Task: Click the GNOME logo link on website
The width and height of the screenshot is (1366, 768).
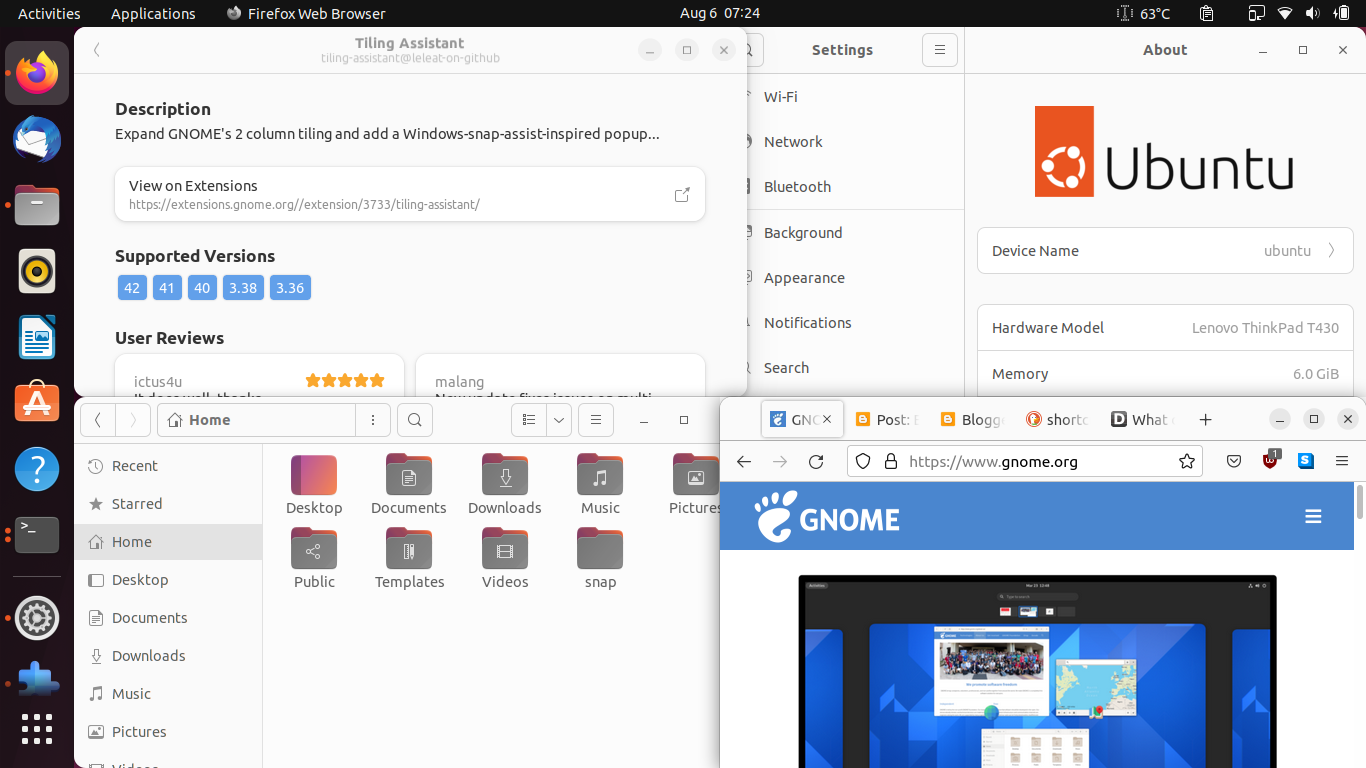Action: pos(827,516)
